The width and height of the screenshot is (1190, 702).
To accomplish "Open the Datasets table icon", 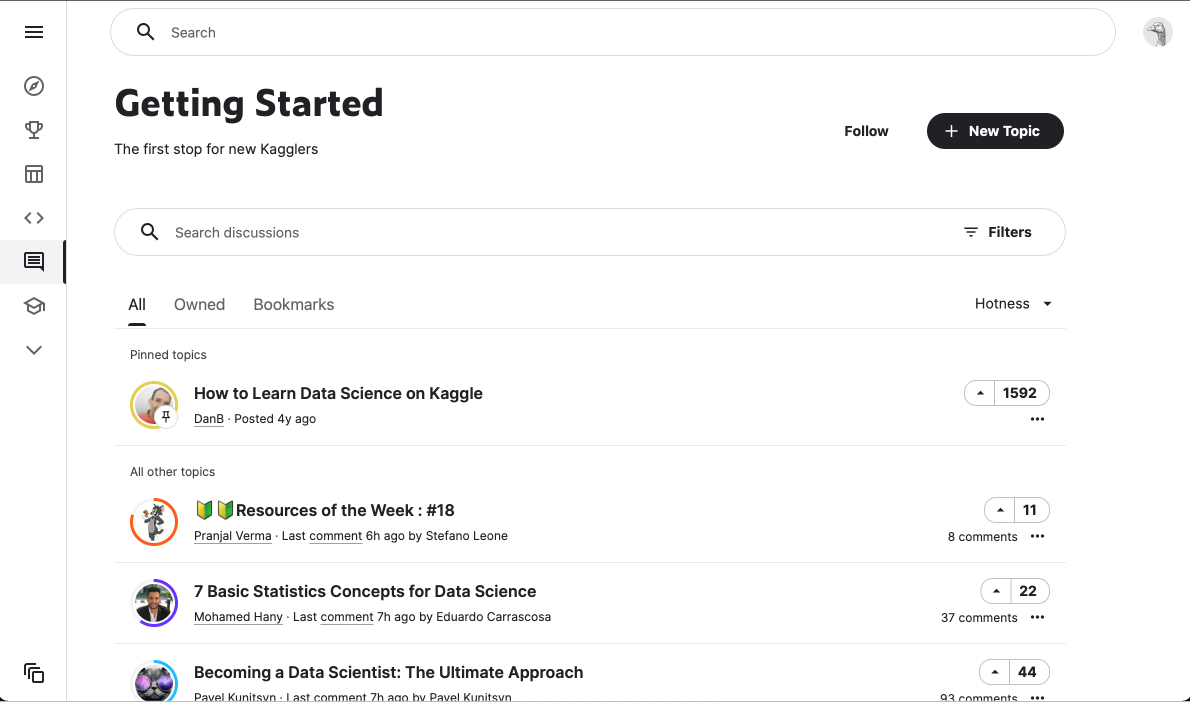I will (x=33, y=174).
